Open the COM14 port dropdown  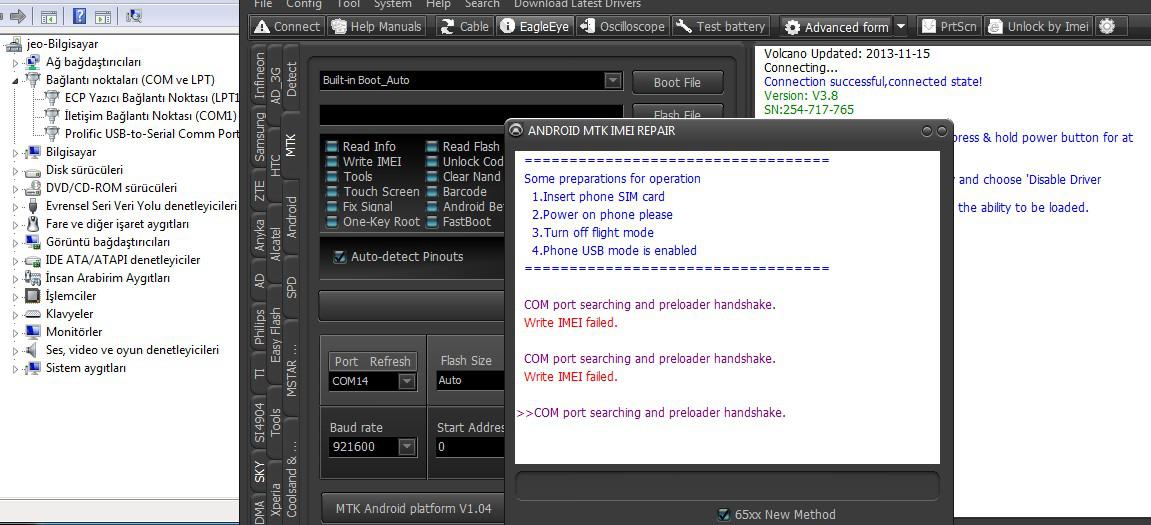406,381
